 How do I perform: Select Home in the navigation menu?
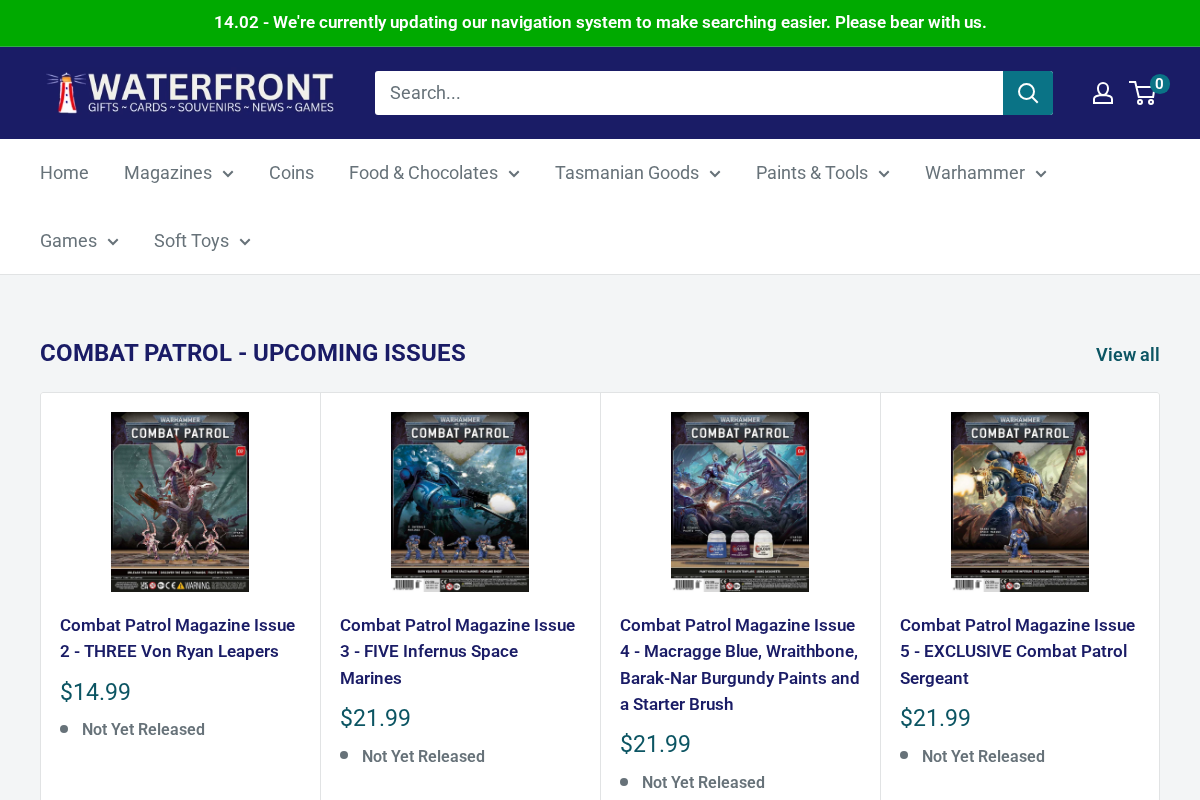(x=64, y=173)
